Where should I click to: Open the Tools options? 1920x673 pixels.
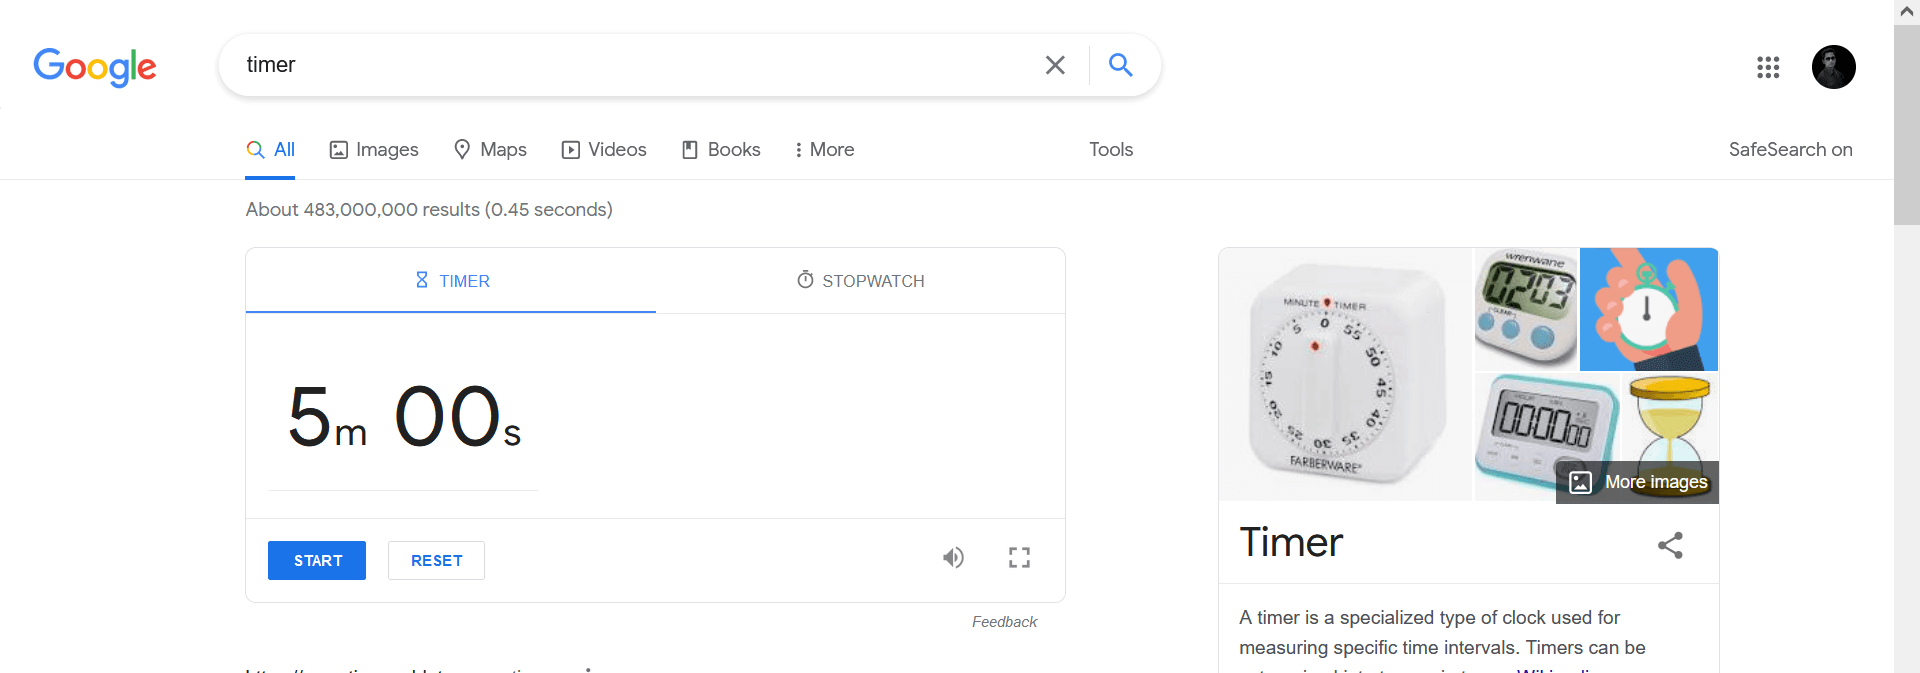1111,149
